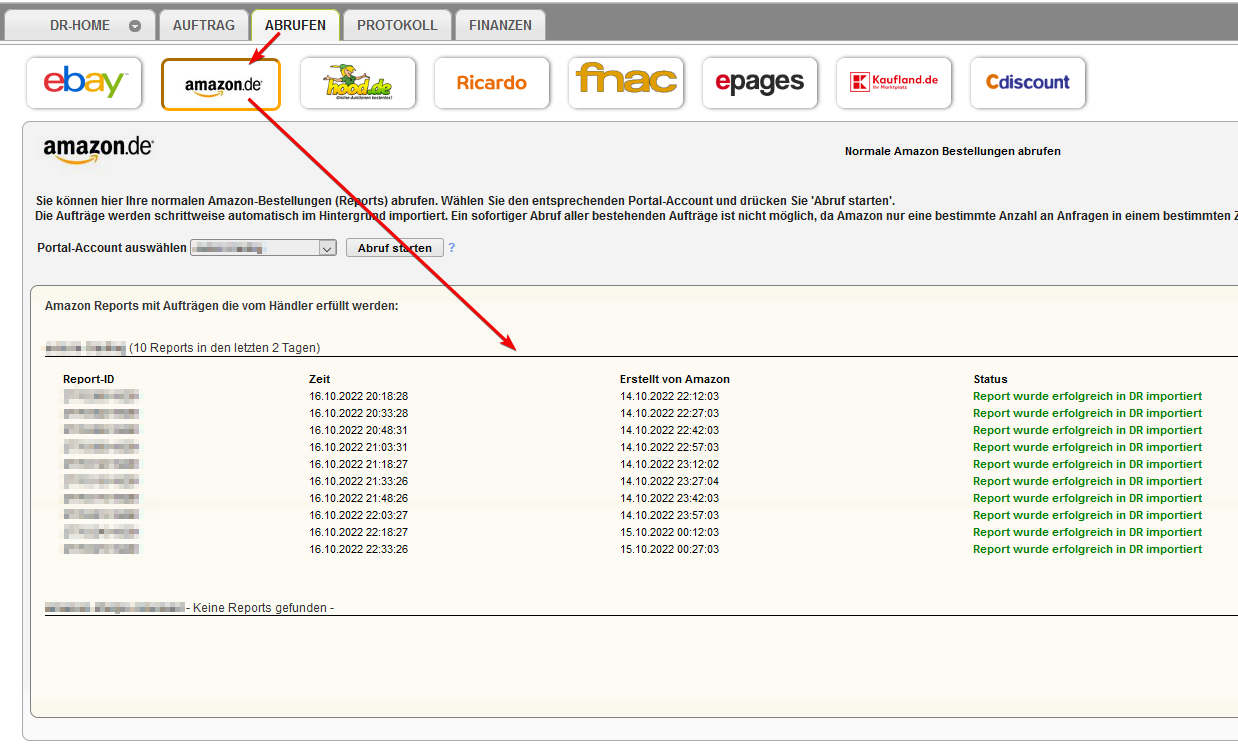Select the amazon.de marketplace tile
The image size is (1238, 754).
(221, 84)
